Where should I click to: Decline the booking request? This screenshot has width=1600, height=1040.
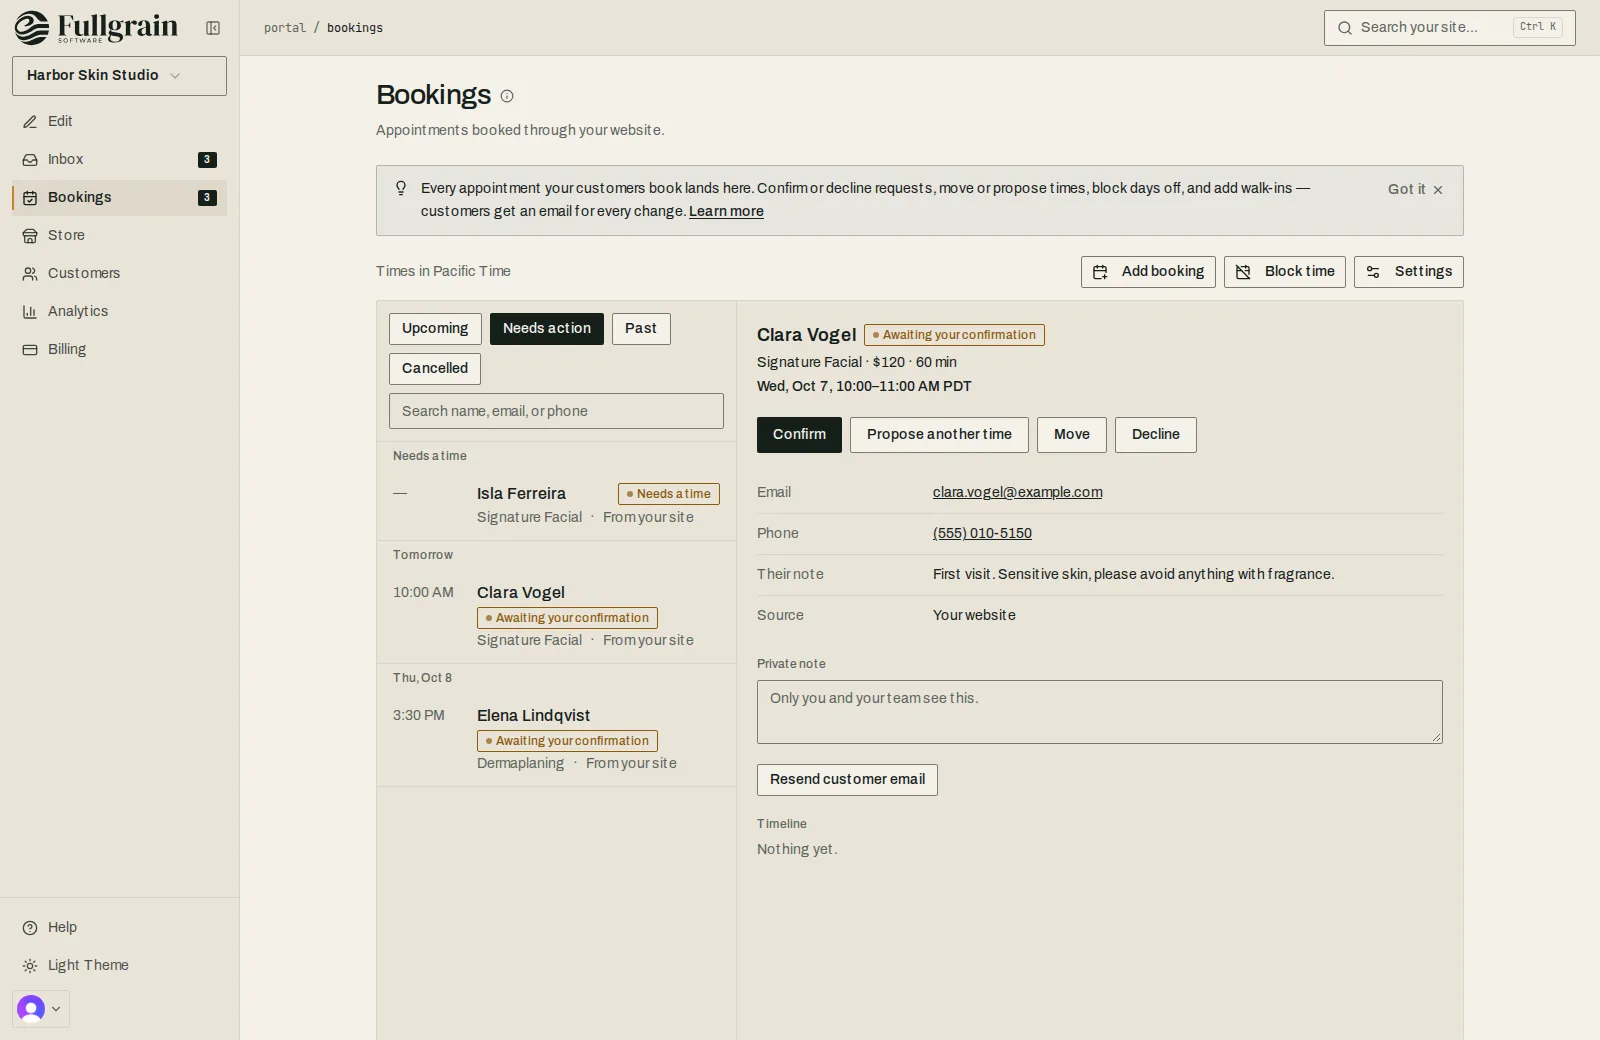1156,435
